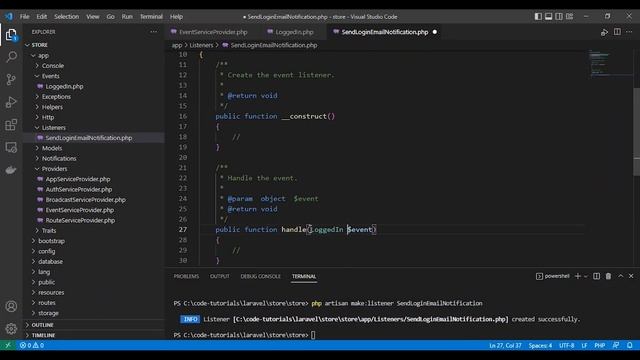The height and width of the screenshot is (360, 640).
Task: Open the Run menu
Action: point(127,17)
